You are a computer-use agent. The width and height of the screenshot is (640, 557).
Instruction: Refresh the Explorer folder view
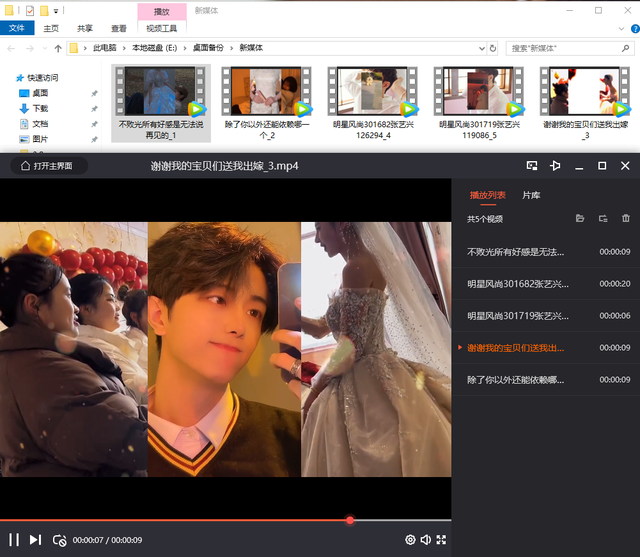[x=493, y=49]
